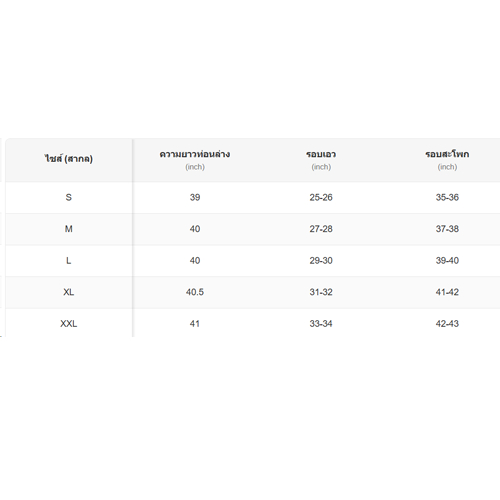Select the L size row label

point(69,261)
